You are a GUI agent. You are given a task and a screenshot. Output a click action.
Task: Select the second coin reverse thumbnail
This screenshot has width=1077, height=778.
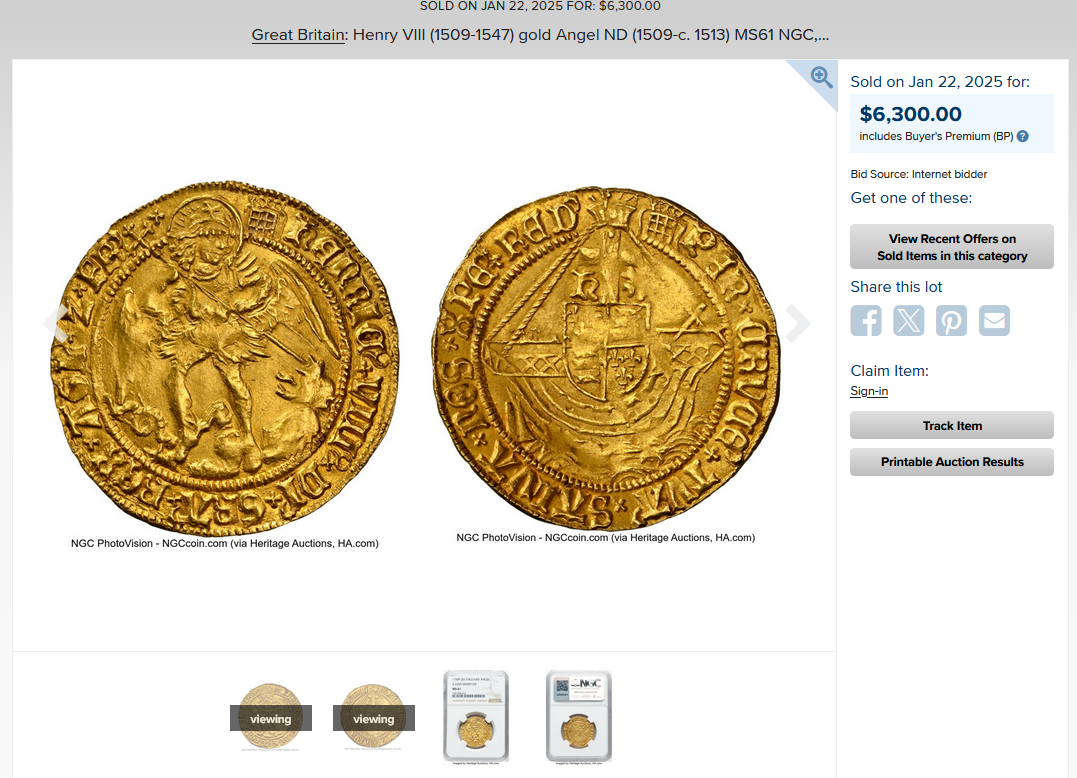(374, 717)
